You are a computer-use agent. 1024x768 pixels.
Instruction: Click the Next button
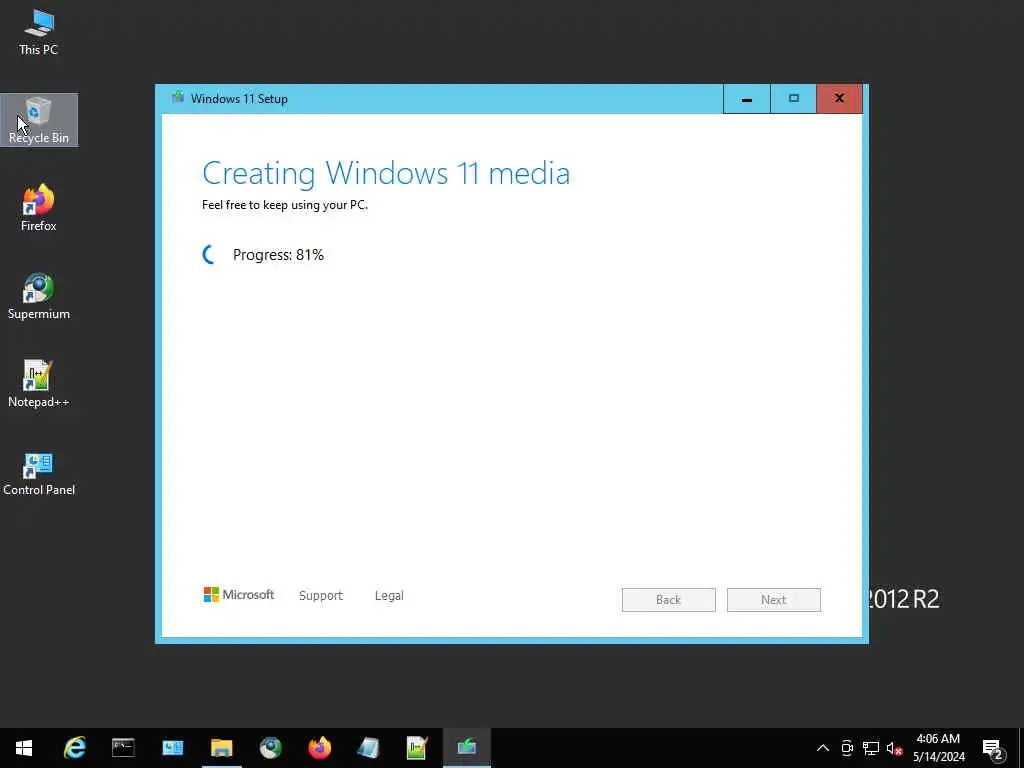[x=774, y=600]
